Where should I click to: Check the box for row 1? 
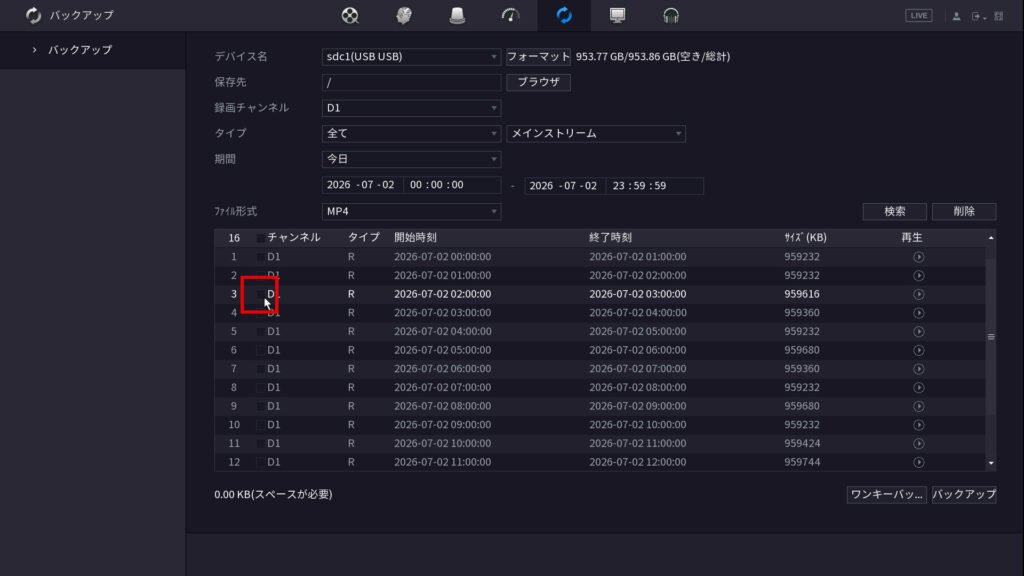click(260, 257)
